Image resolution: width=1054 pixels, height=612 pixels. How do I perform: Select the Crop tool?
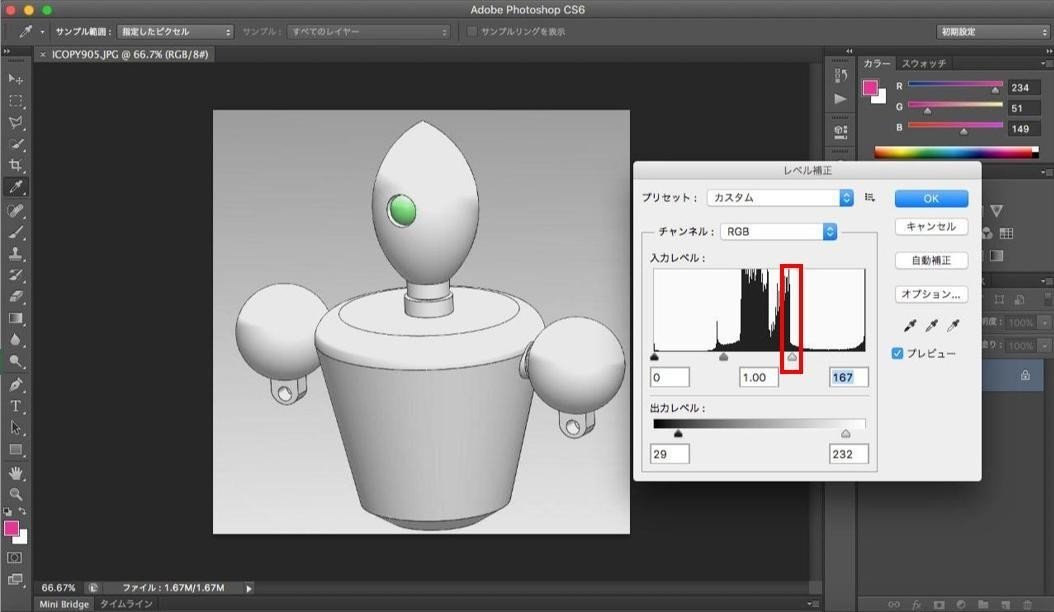coord(14,165)
